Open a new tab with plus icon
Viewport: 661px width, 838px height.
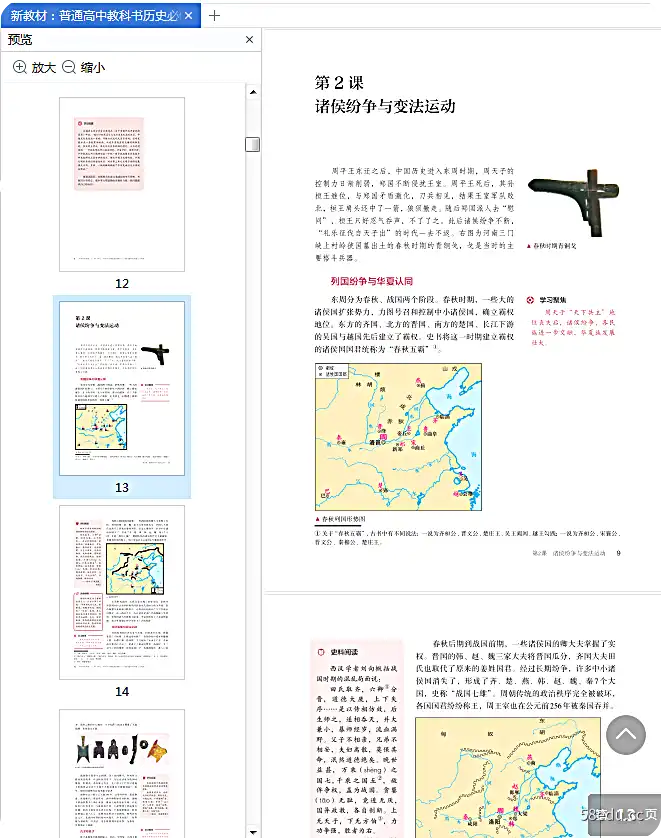point(214,15)
